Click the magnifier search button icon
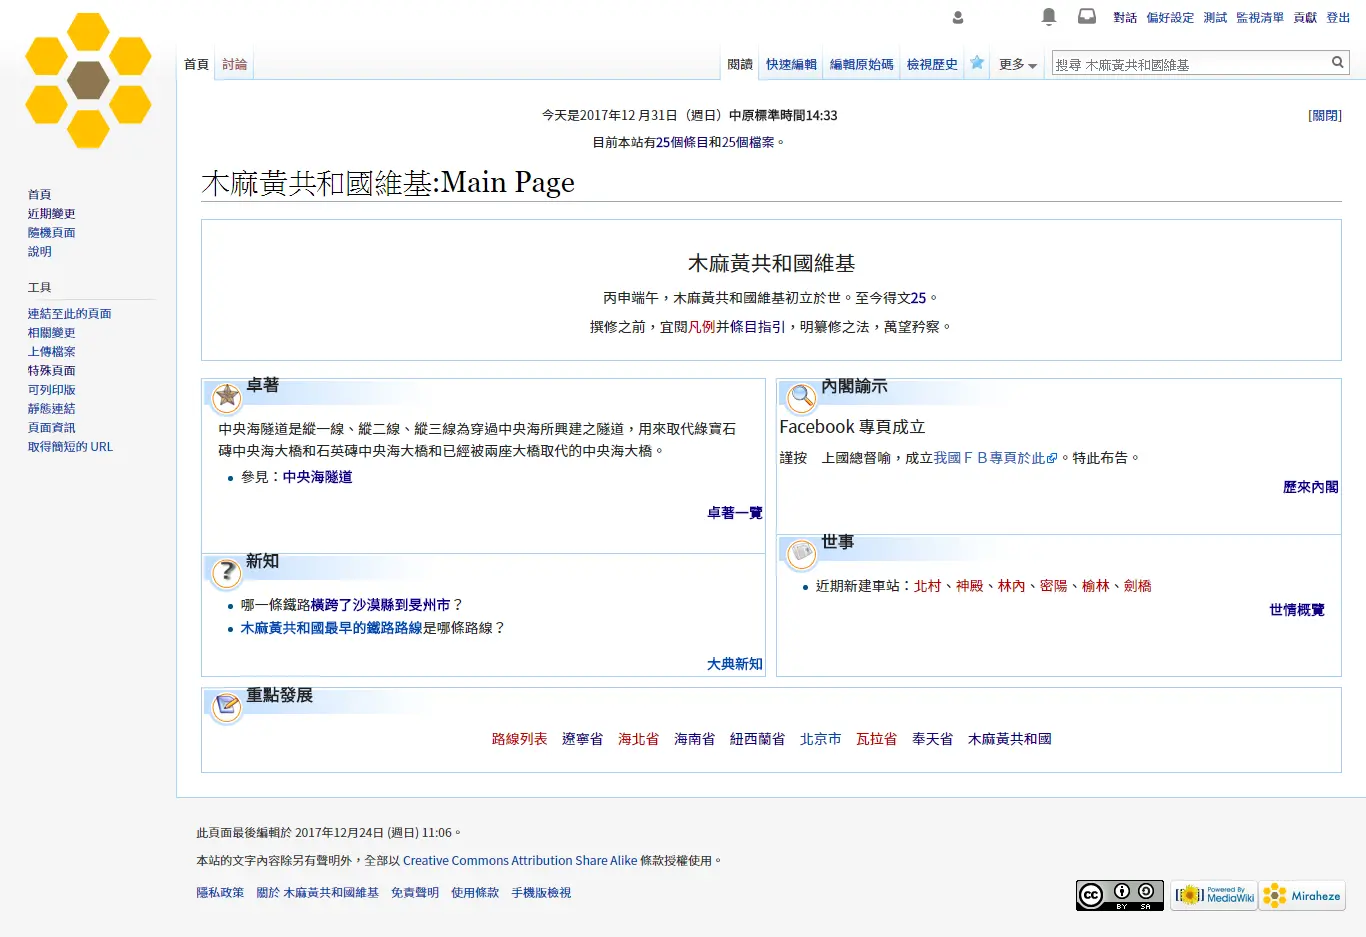Image resolution: width=1366 pixels, height=937 pixels. (1337, 63)
